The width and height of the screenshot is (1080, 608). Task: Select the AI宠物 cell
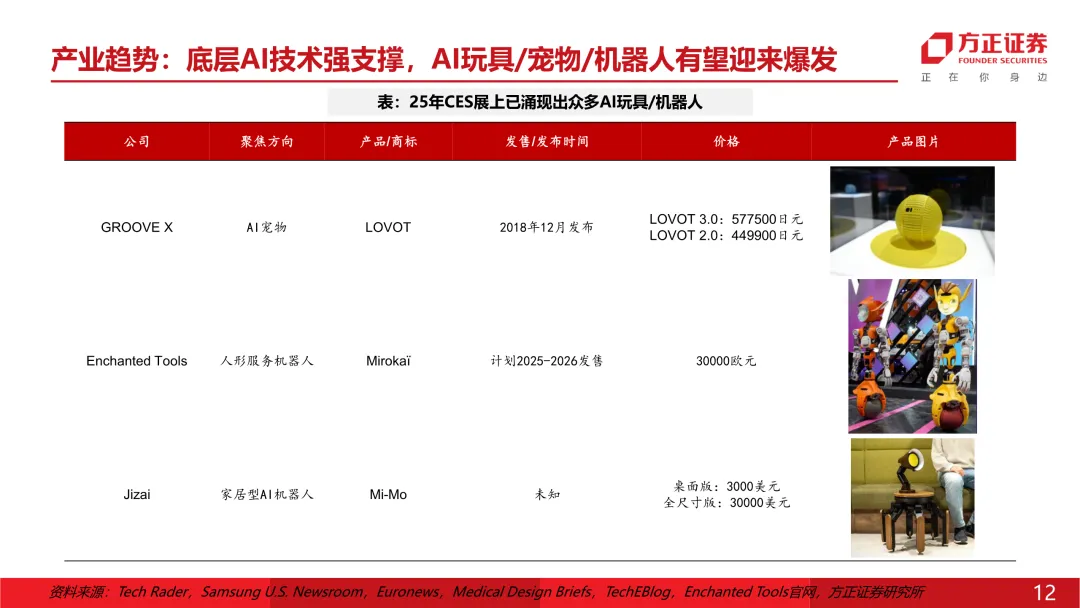click(267, 227)
